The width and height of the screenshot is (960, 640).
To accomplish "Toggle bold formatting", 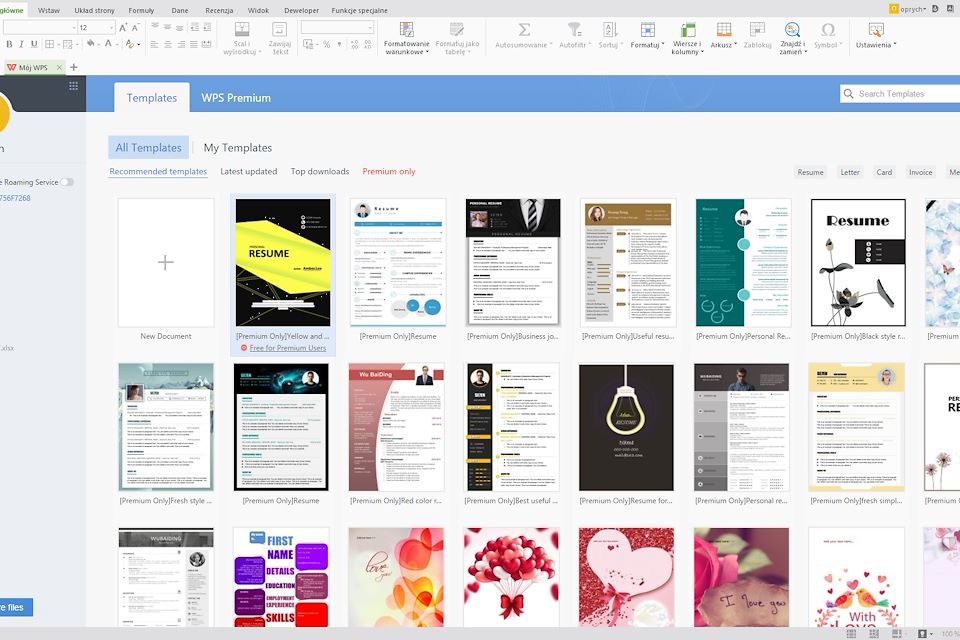I will pos(9,44).
